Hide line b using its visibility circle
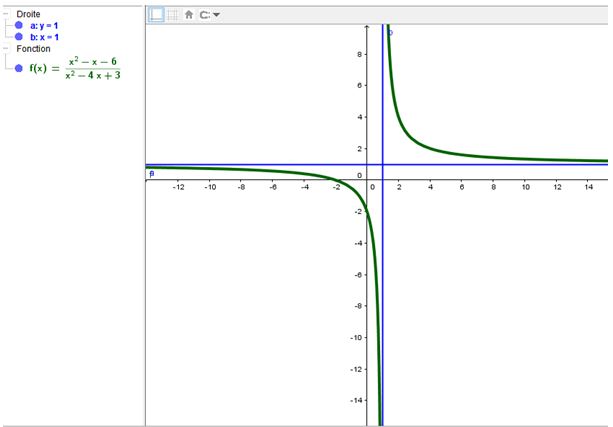 (x=19, y=37)
